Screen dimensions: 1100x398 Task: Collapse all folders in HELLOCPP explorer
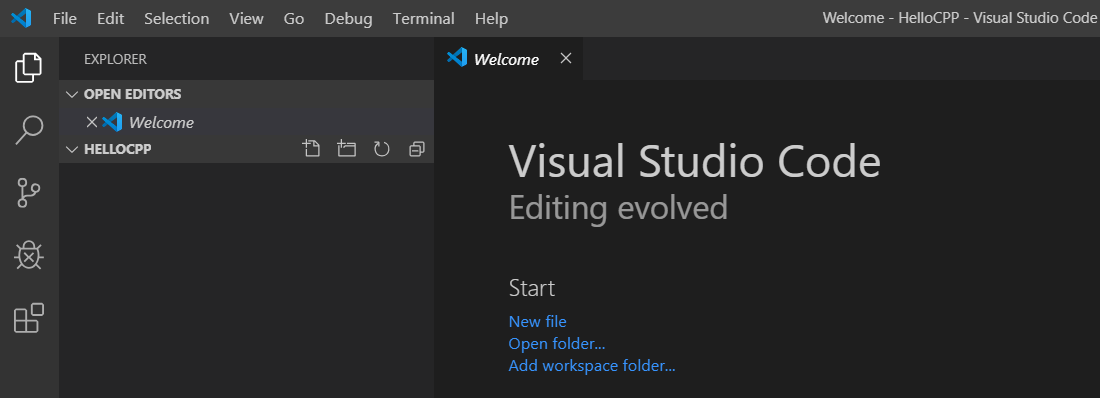pos(417,149)
